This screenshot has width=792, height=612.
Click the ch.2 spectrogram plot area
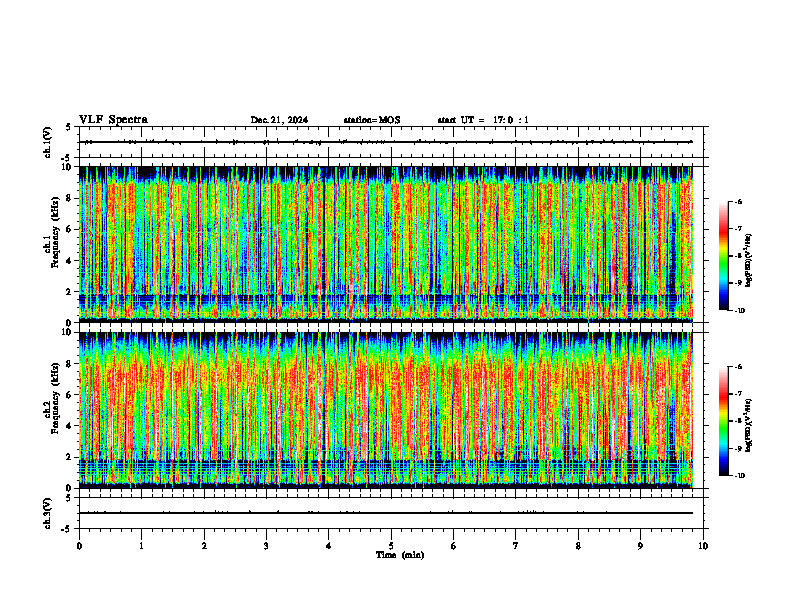(386, 410)
